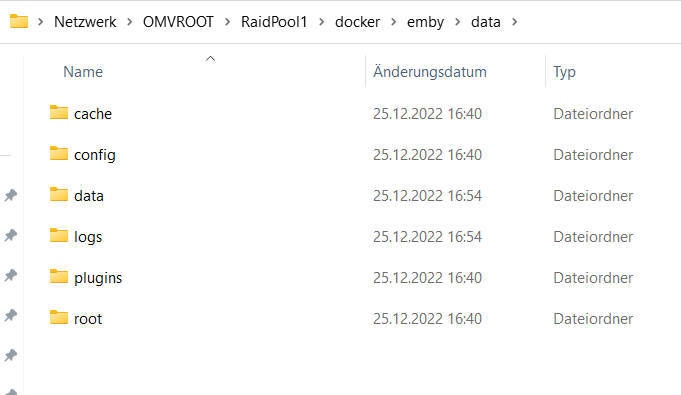The image size is (681, 395).
Task: Click the folder icon in address bar
Action: [x=19, y=21]
